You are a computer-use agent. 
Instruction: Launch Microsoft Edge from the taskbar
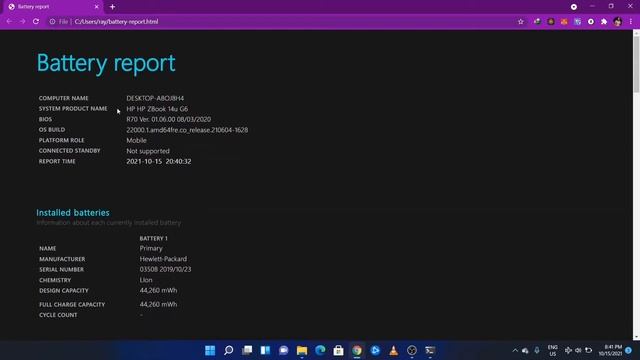coord(320,350)
